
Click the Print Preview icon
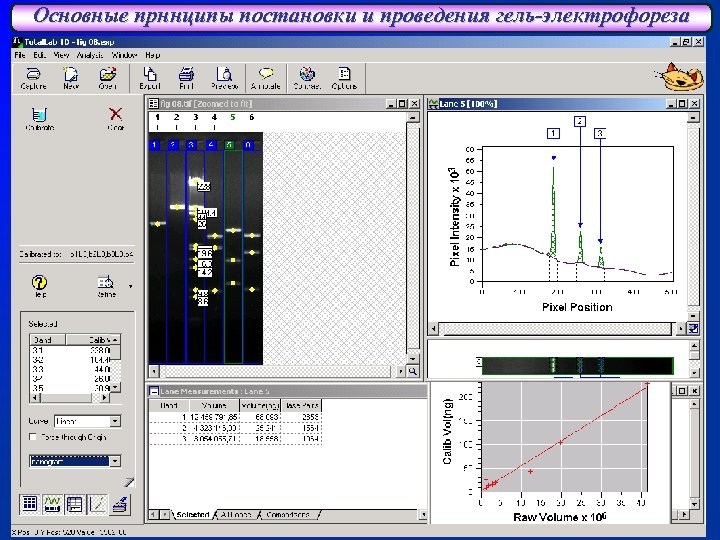pos(225,75)
